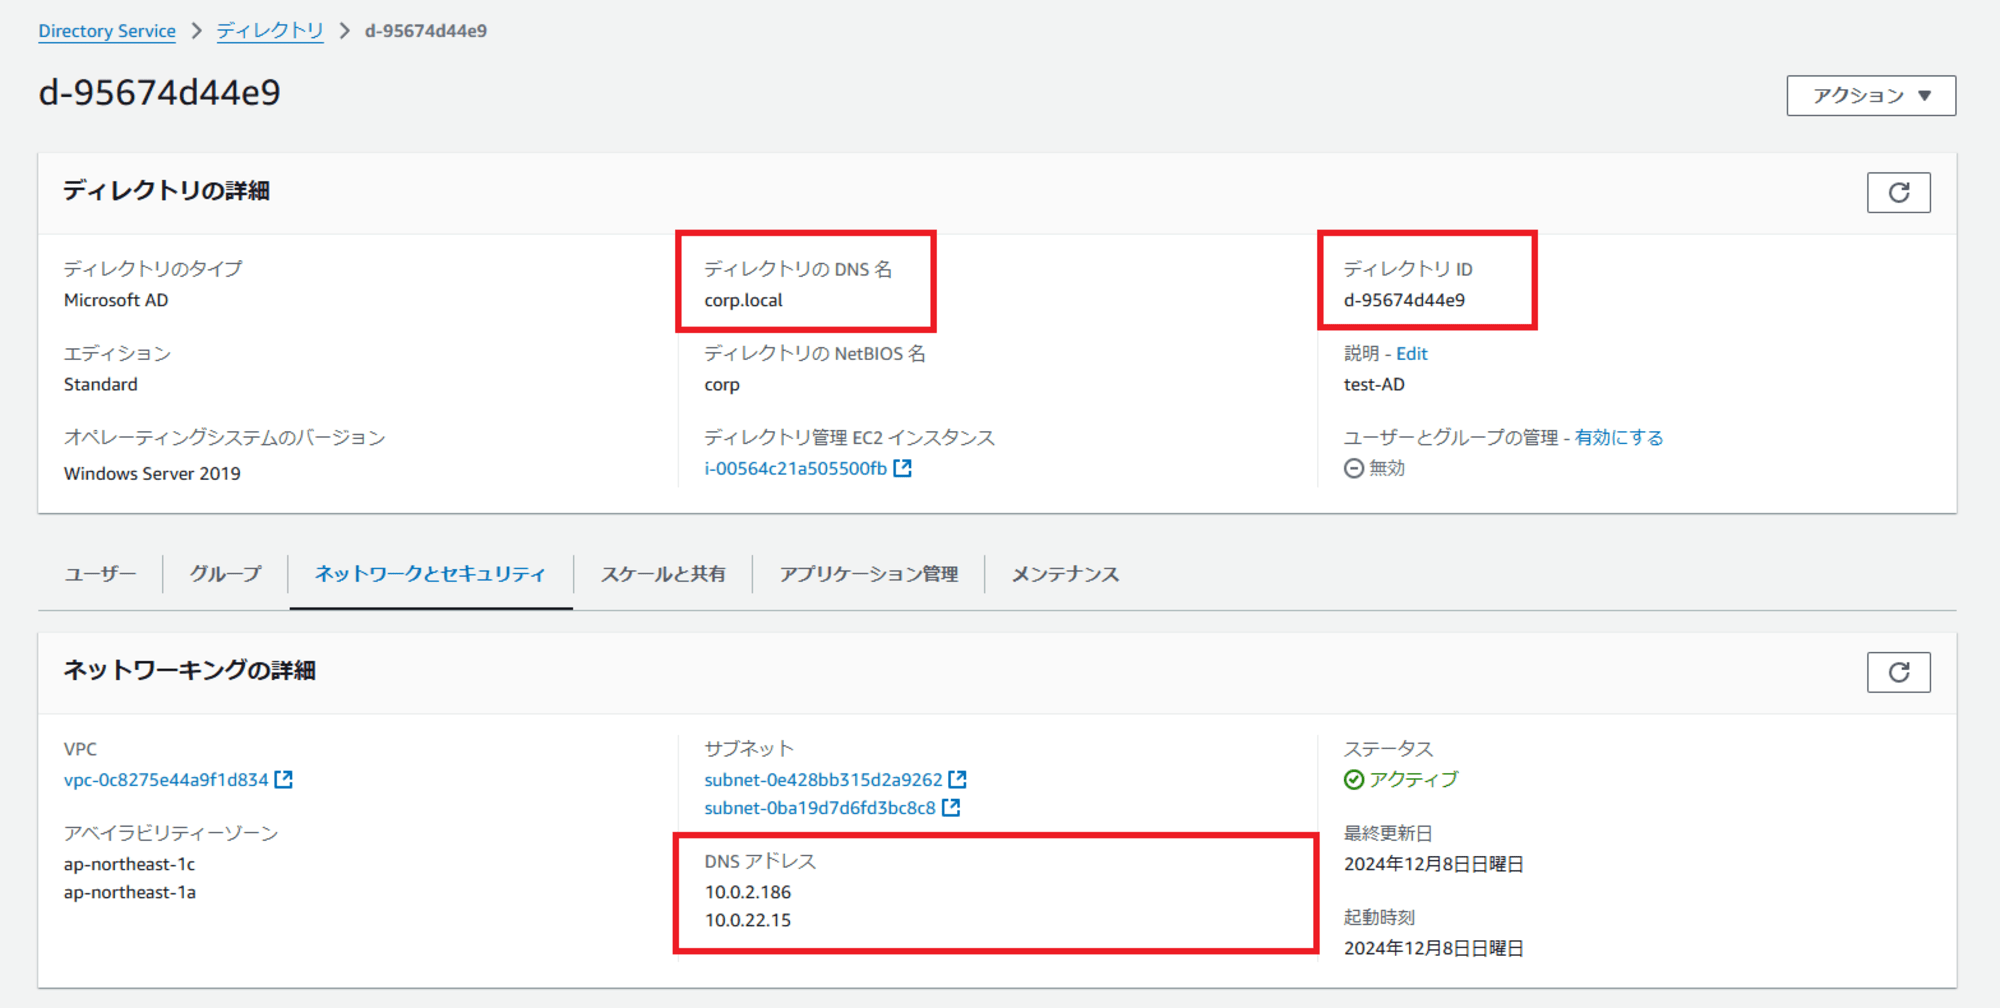This screenshot has width=2000, height=1008.
Task: Click DNS name value corp.local
Action: click(x=743, y=300)
